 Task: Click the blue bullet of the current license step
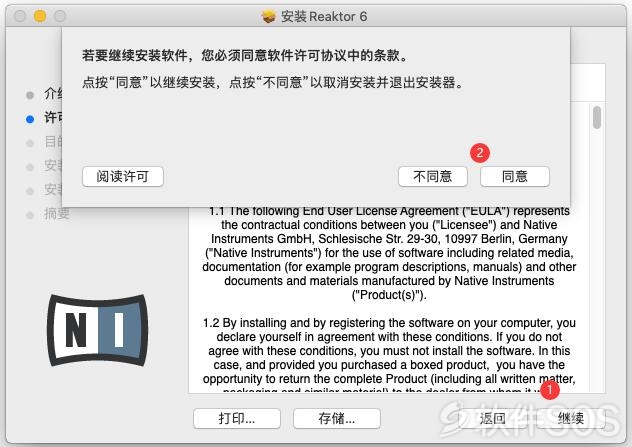point(30,119)
